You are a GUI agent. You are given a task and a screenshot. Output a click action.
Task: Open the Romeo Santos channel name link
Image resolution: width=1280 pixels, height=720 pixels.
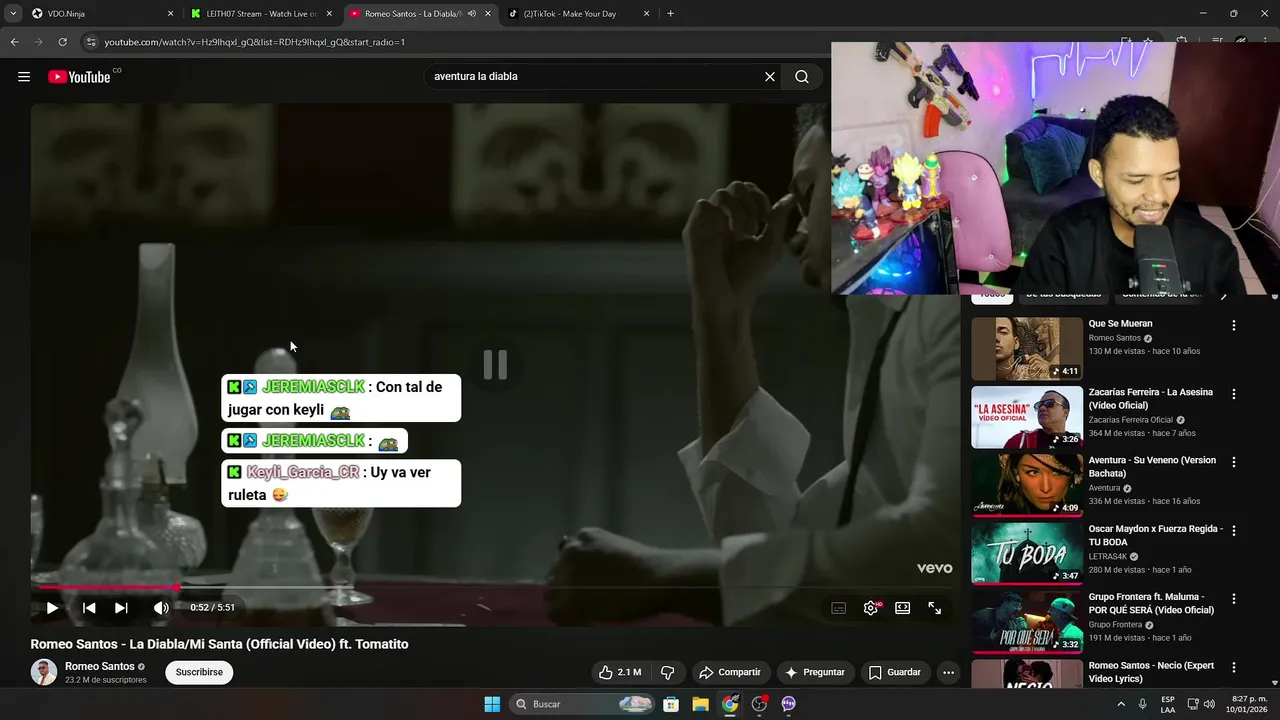pyautogui.click(x=100, y=666)
